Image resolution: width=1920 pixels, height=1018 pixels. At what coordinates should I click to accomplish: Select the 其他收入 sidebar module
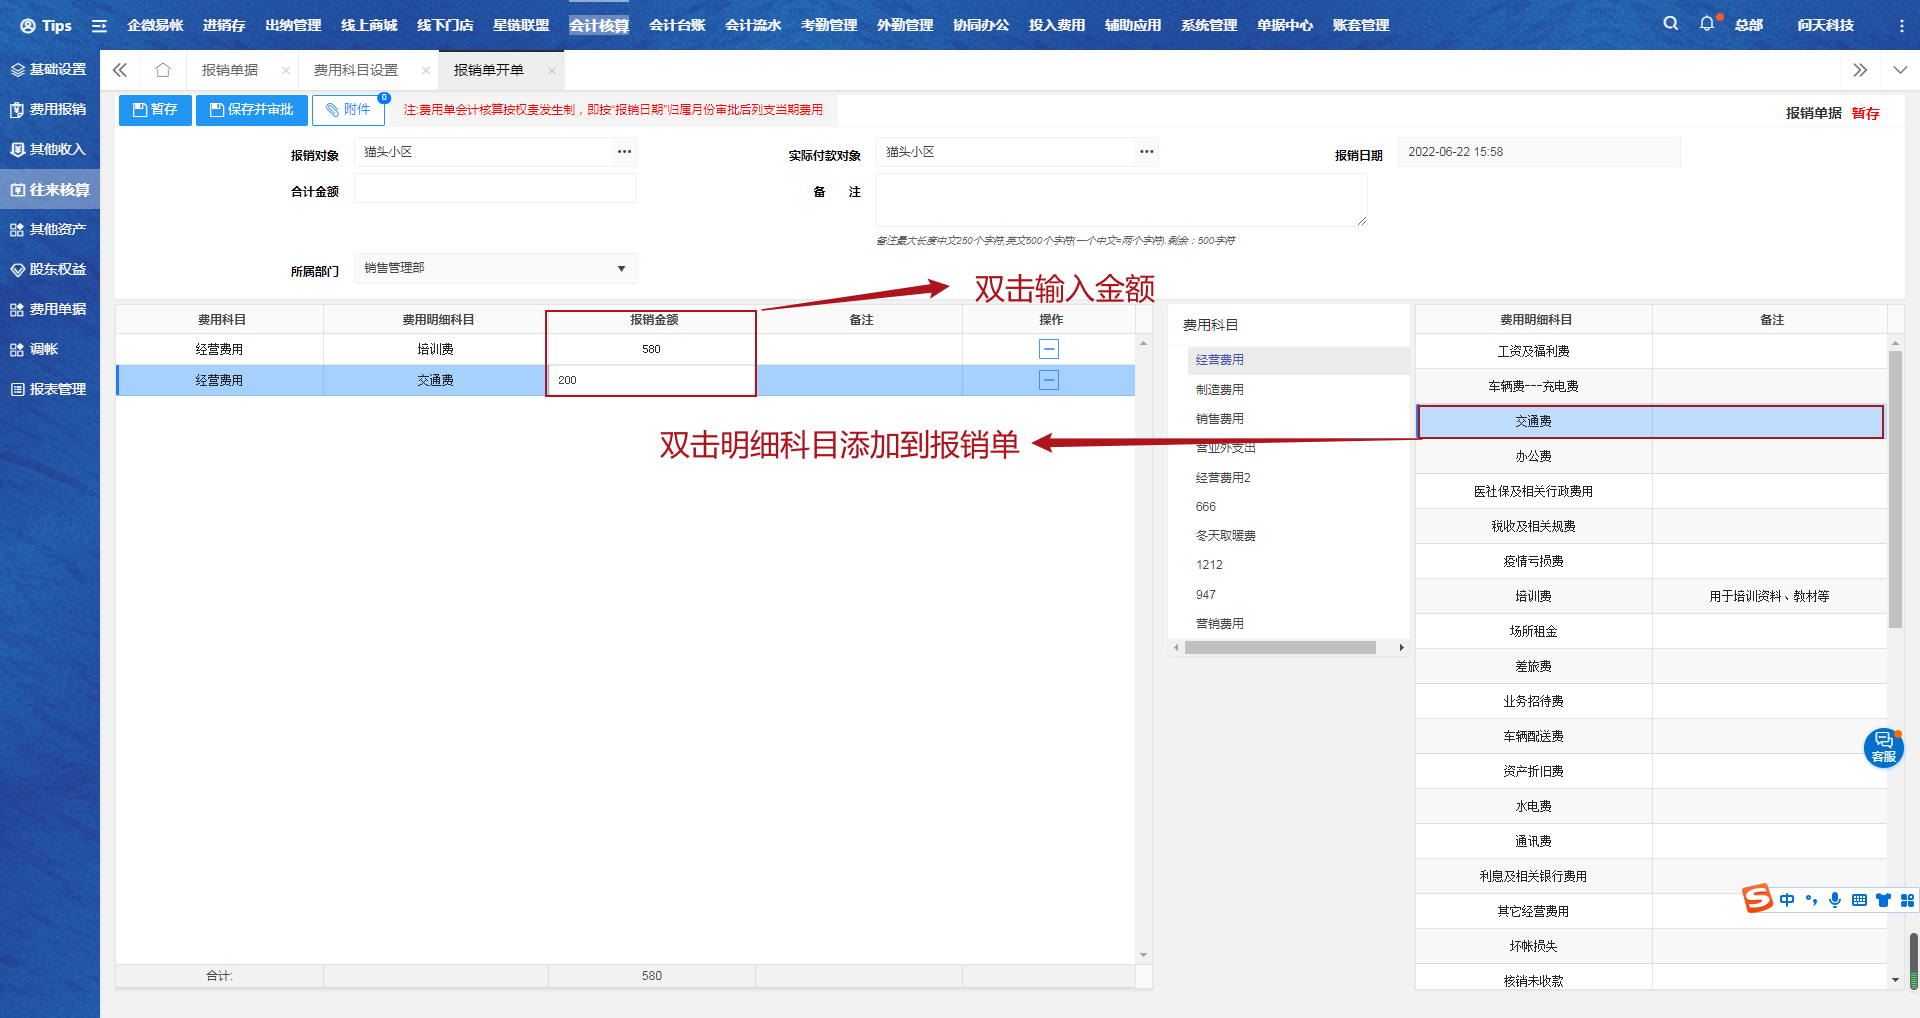50,149
